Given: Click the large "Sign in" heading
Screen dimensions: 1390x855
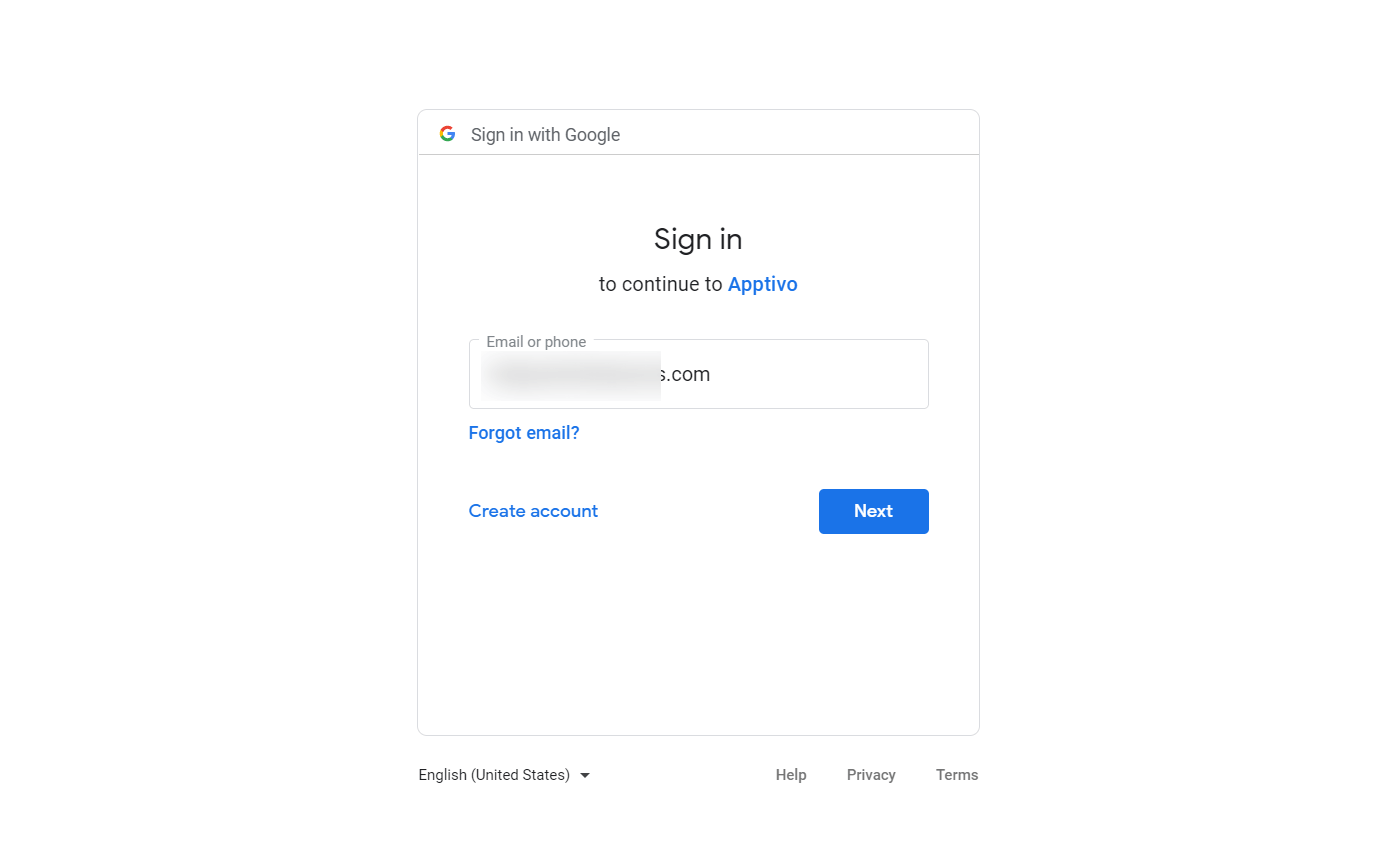Looking at the screenshot, I should click(698, 239).
